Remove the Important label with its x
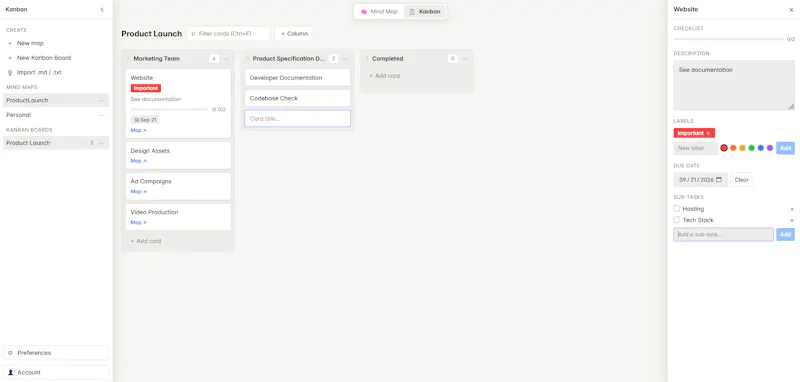 coord(708,133)
